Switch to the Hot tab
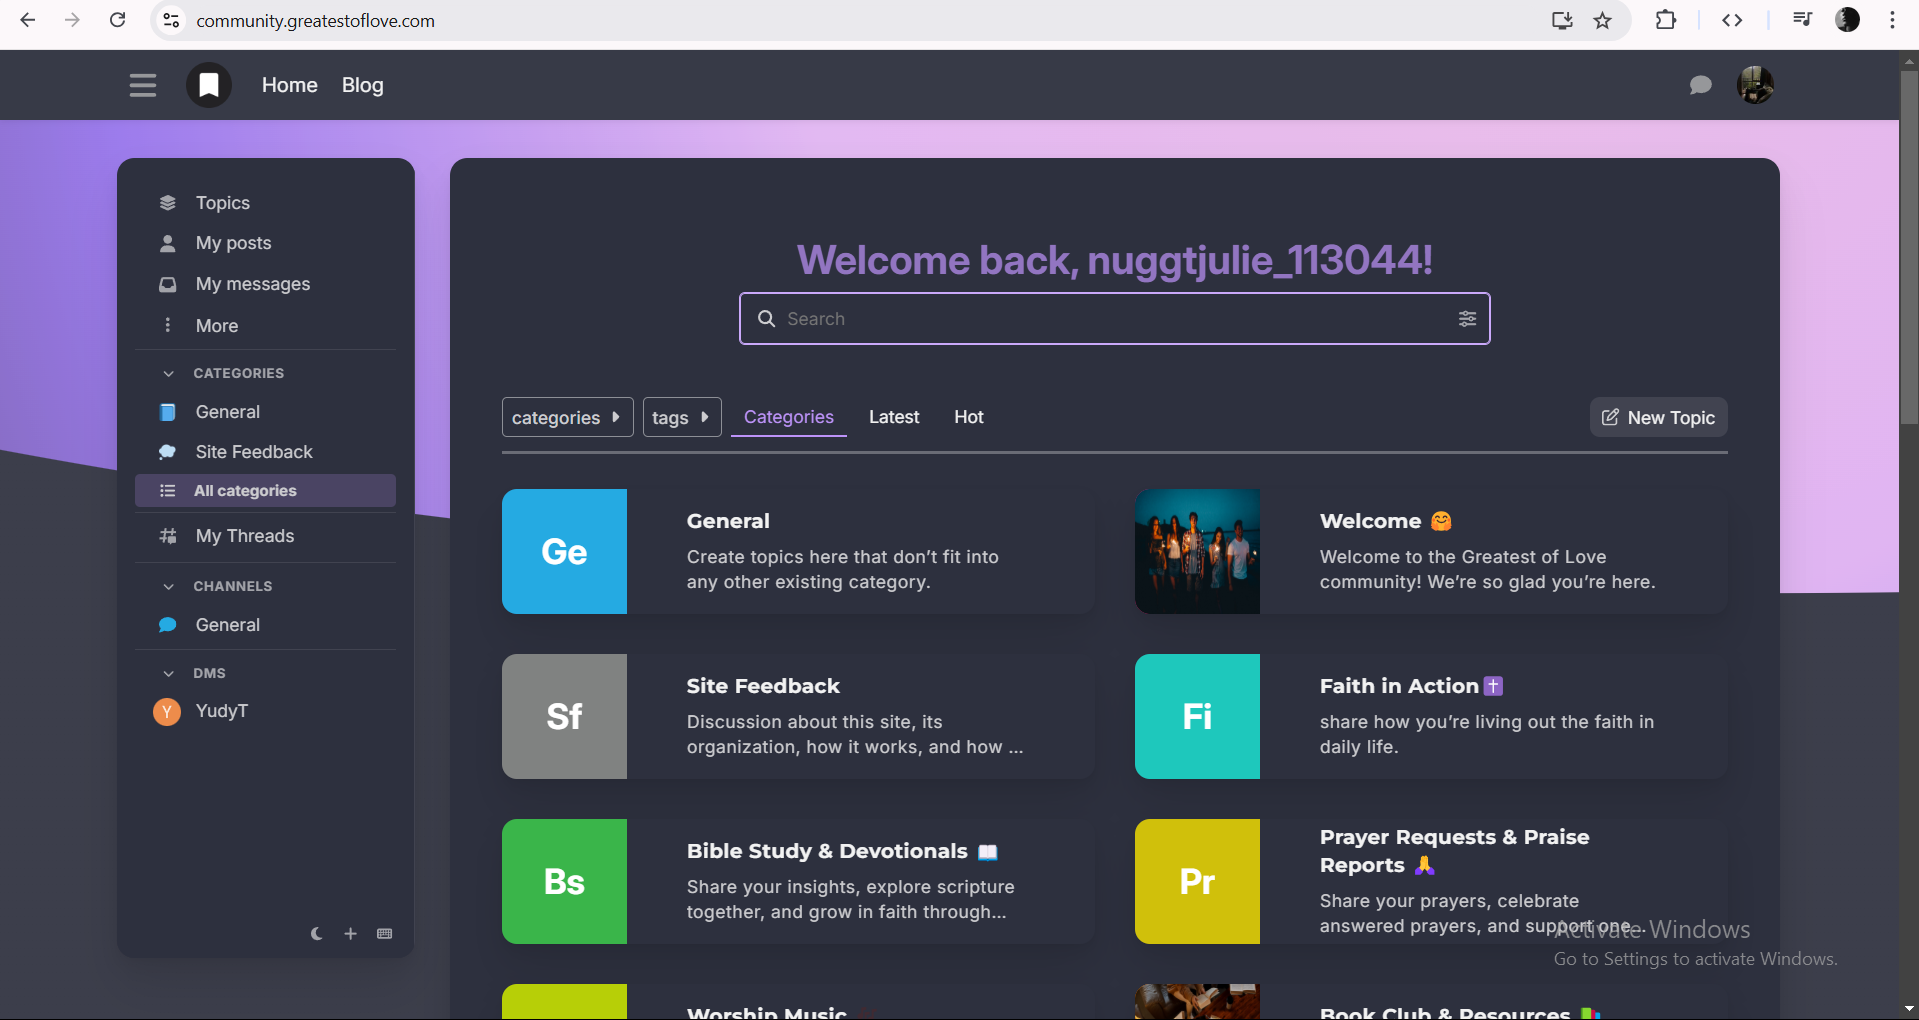 tap(969, 417)
